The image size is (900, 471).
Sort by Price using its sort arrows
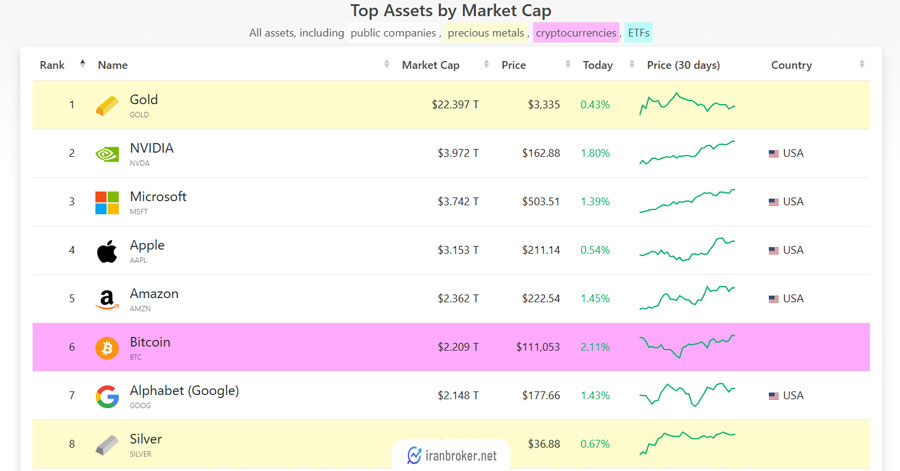click(568, 64)
